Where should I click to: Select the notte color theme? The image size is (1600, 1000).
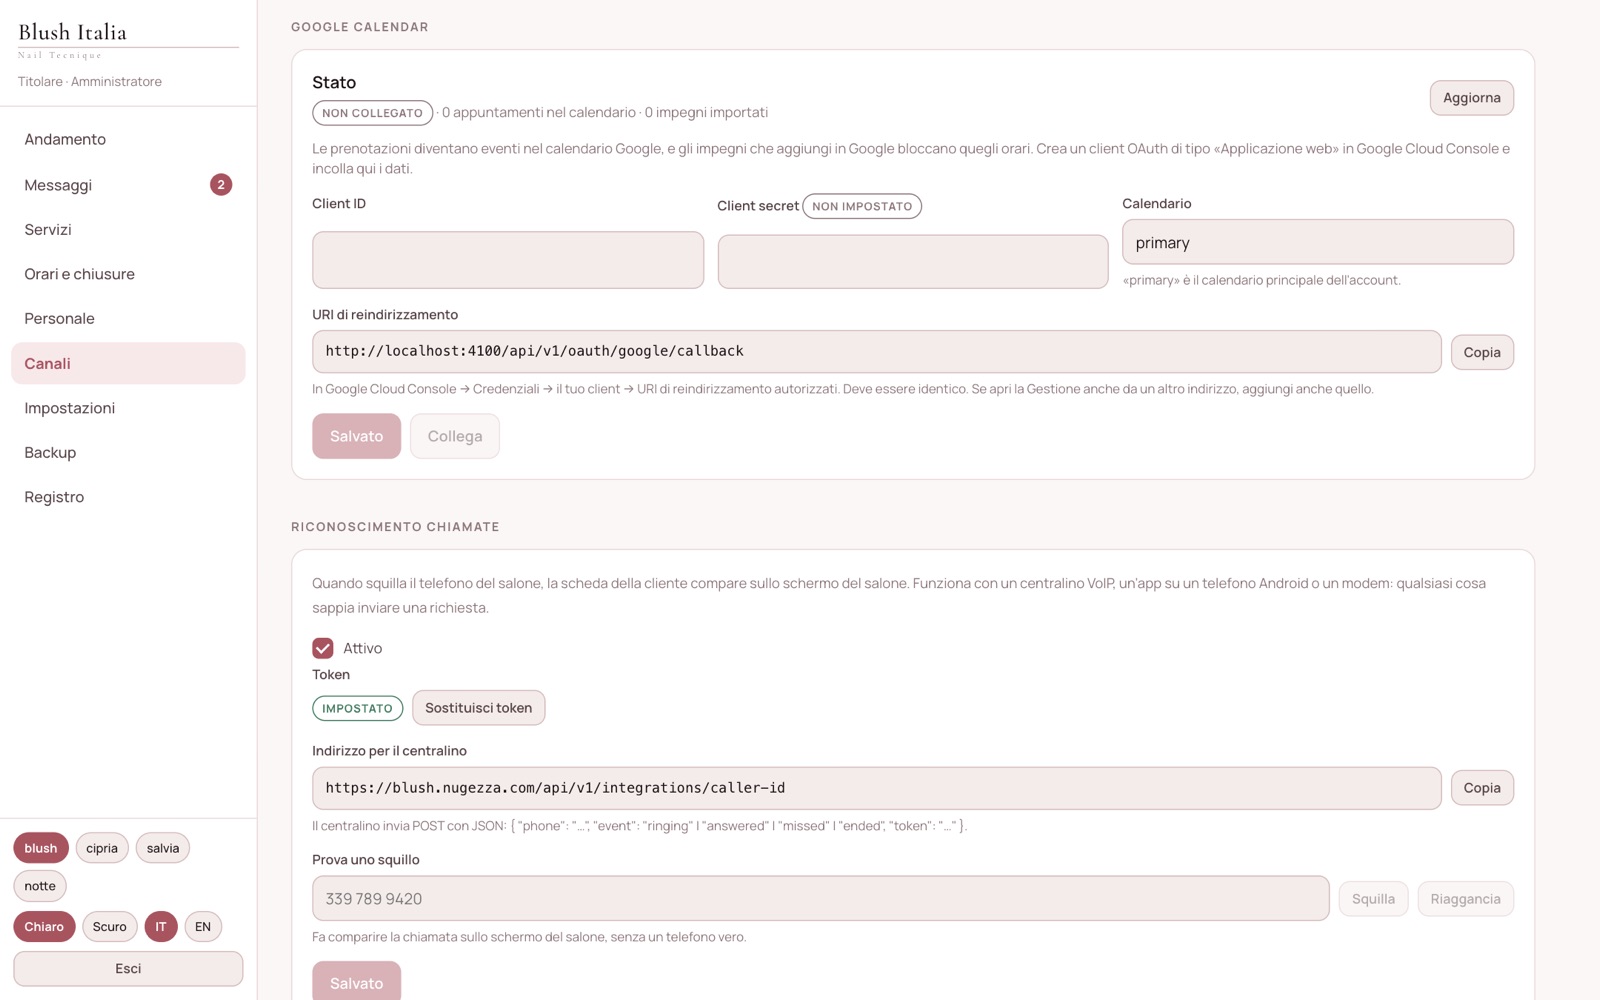pos(40,886)
